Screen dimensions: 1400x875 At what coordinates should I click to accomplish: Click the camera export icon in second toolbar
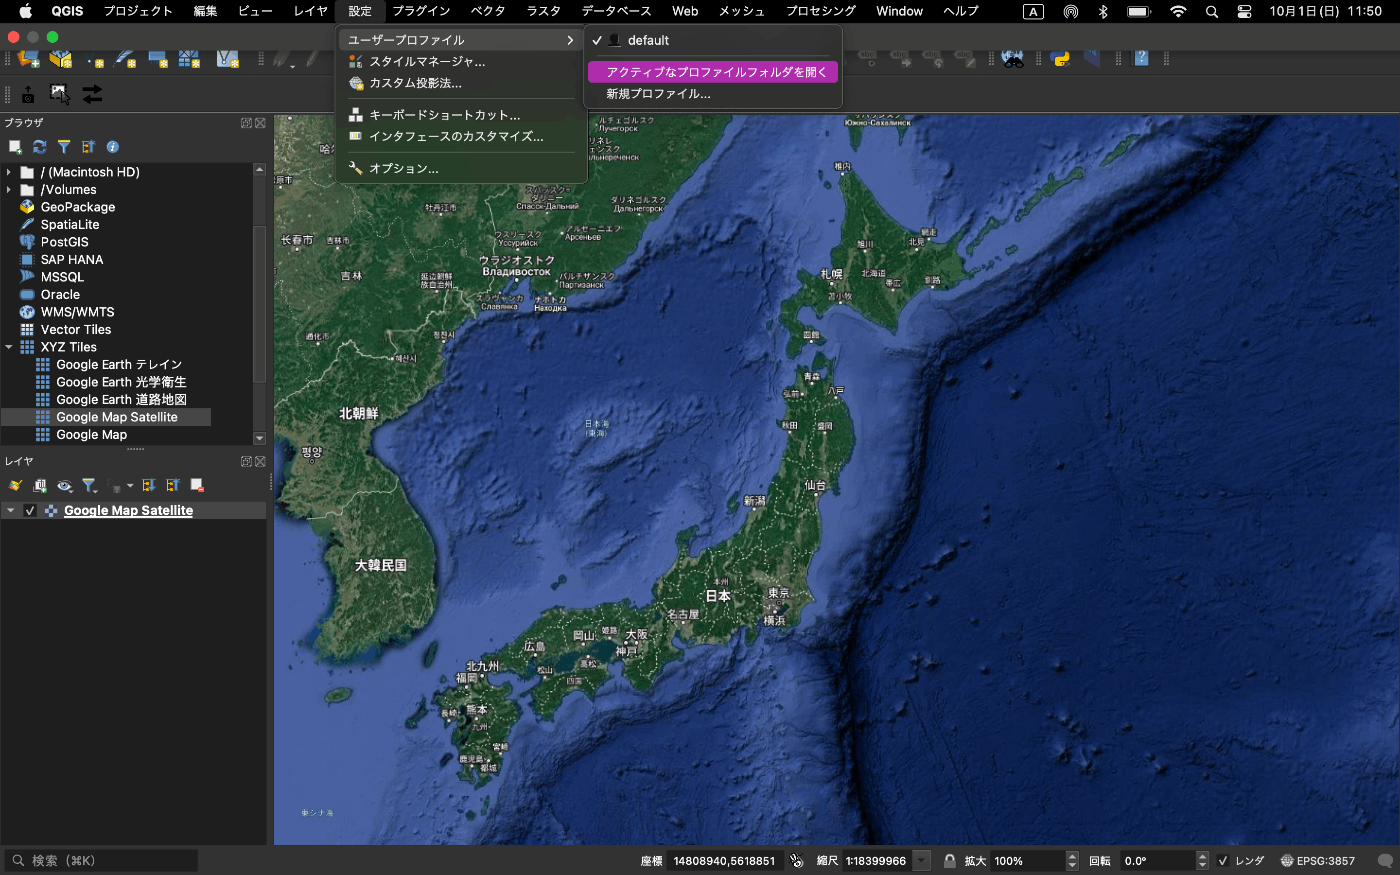[x=28, y=94]
